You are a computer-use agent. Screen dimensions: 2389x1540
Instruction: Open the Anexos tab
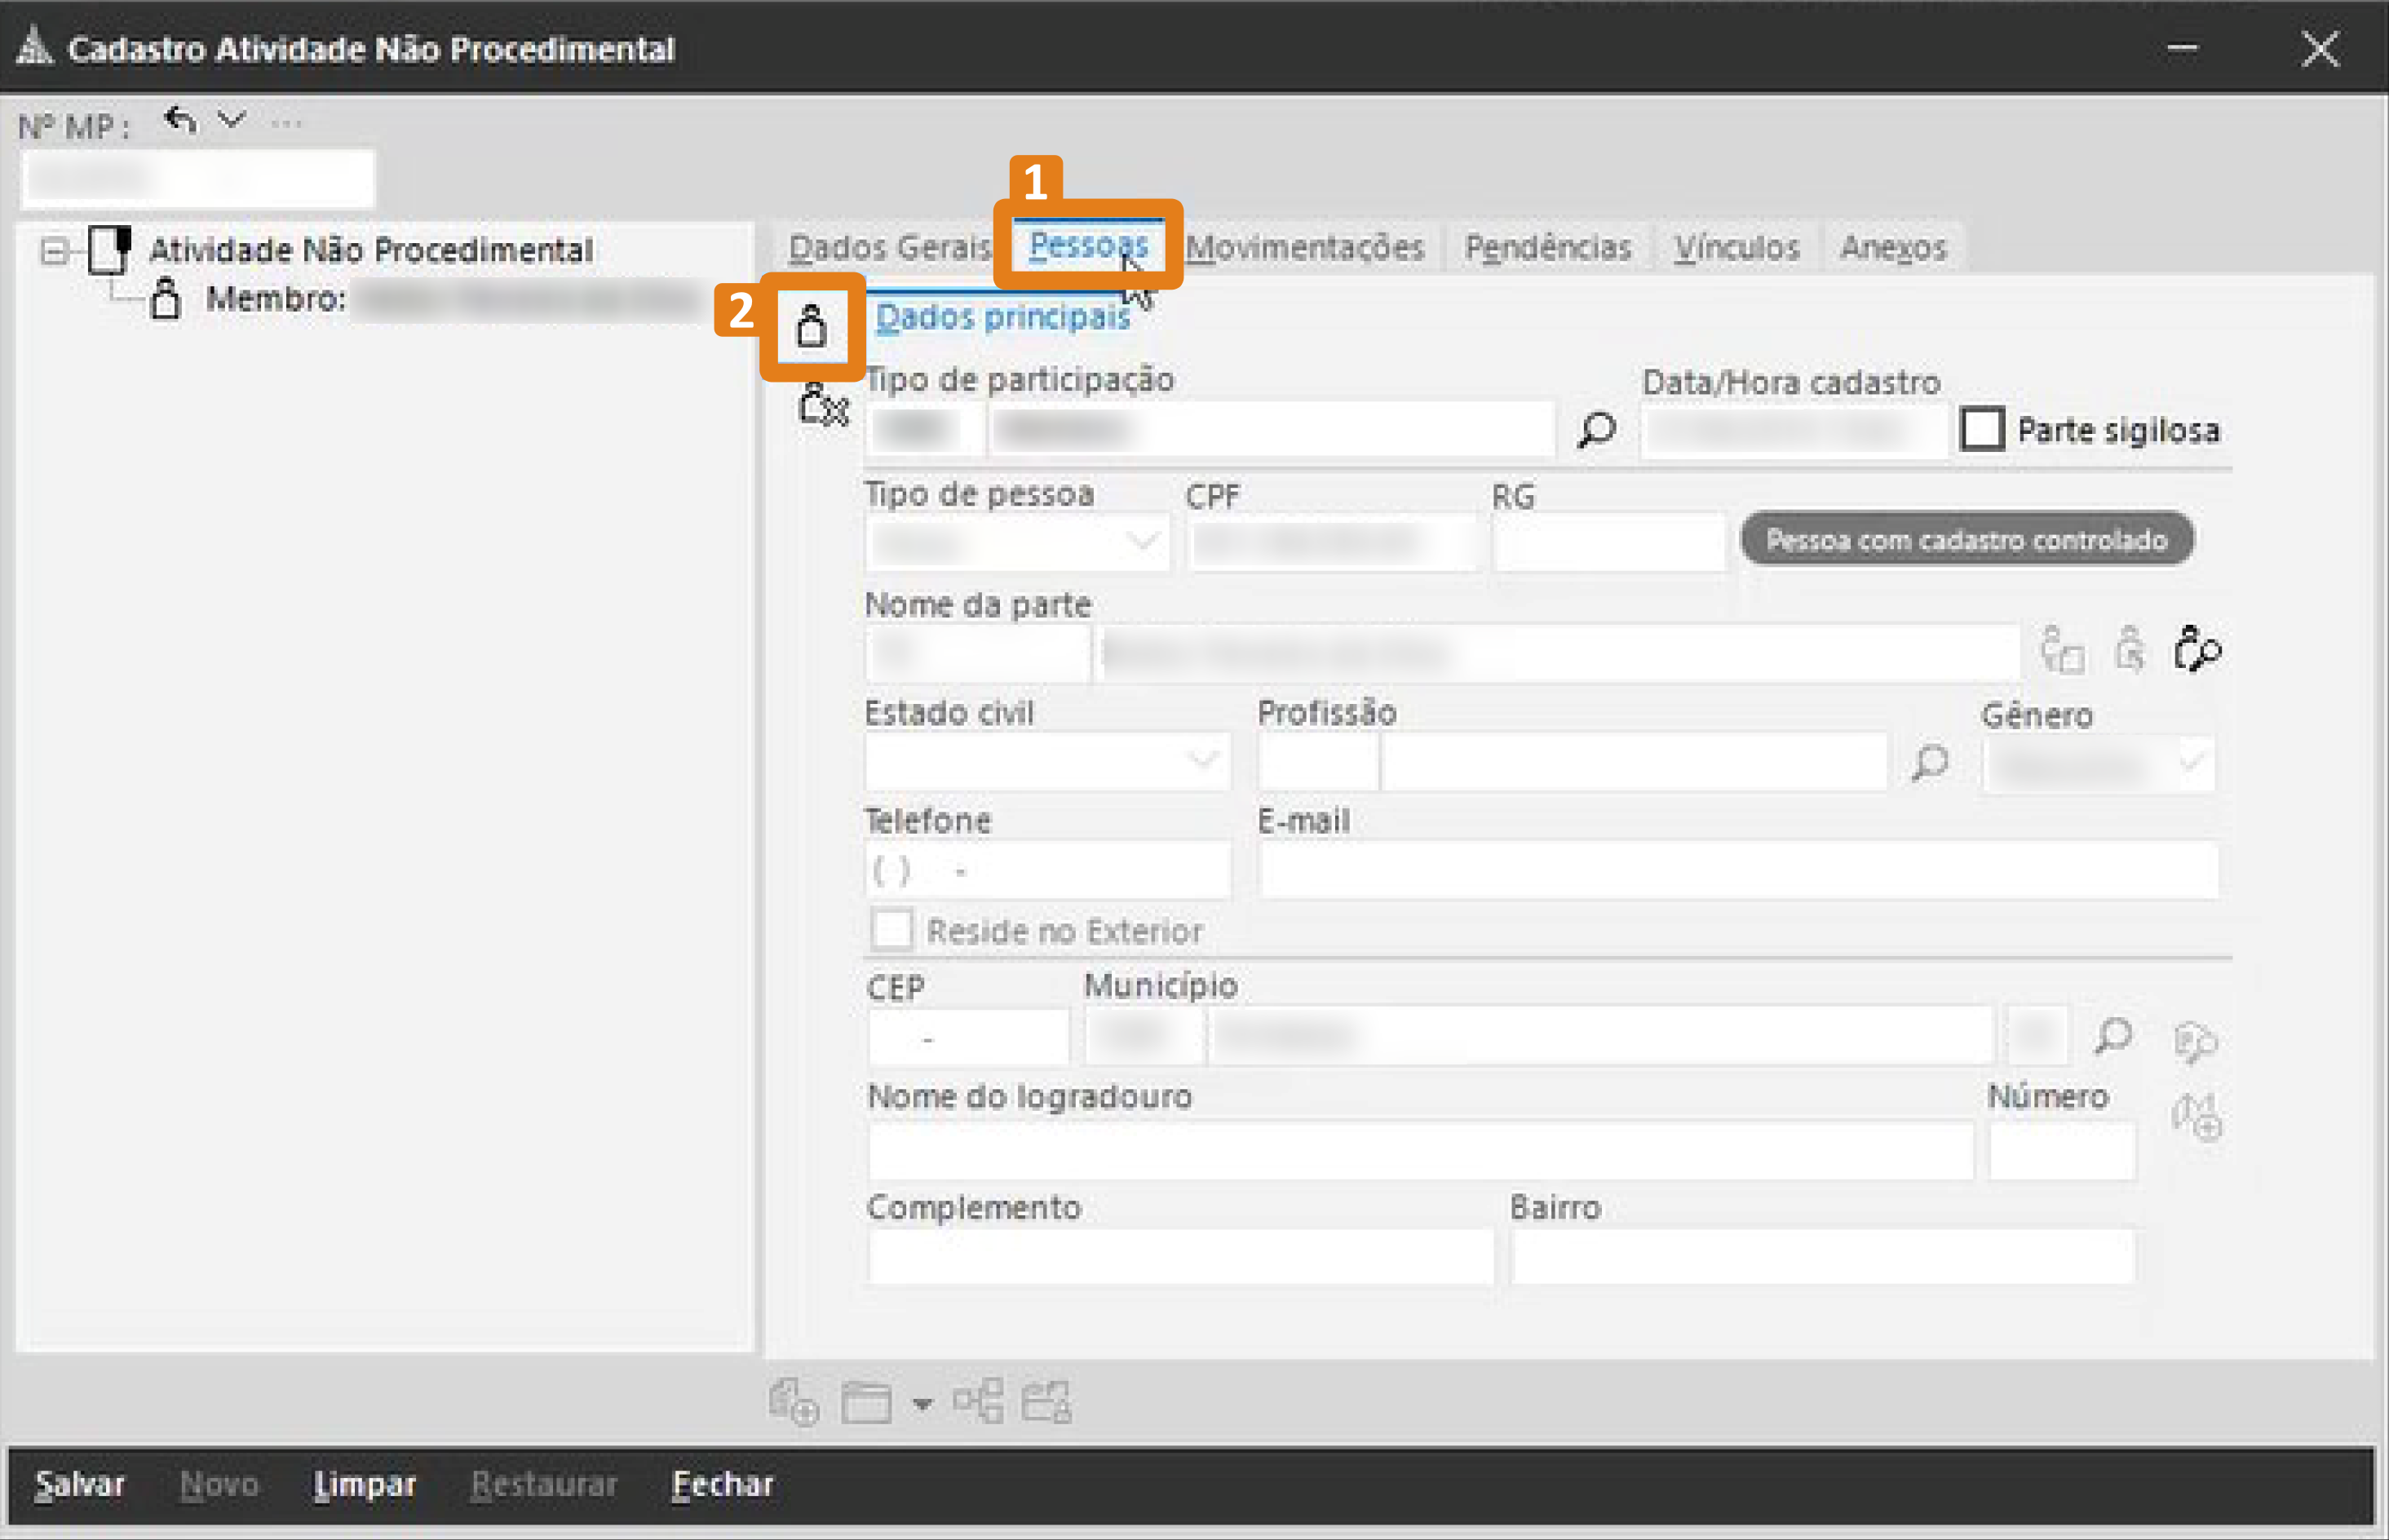pyautogui.click(x=1892, y=247)
